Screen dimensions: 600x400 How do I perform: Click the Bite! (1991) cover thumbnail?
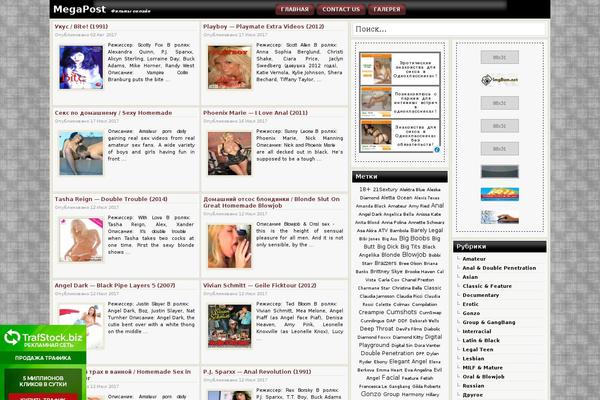click(81, 67)
